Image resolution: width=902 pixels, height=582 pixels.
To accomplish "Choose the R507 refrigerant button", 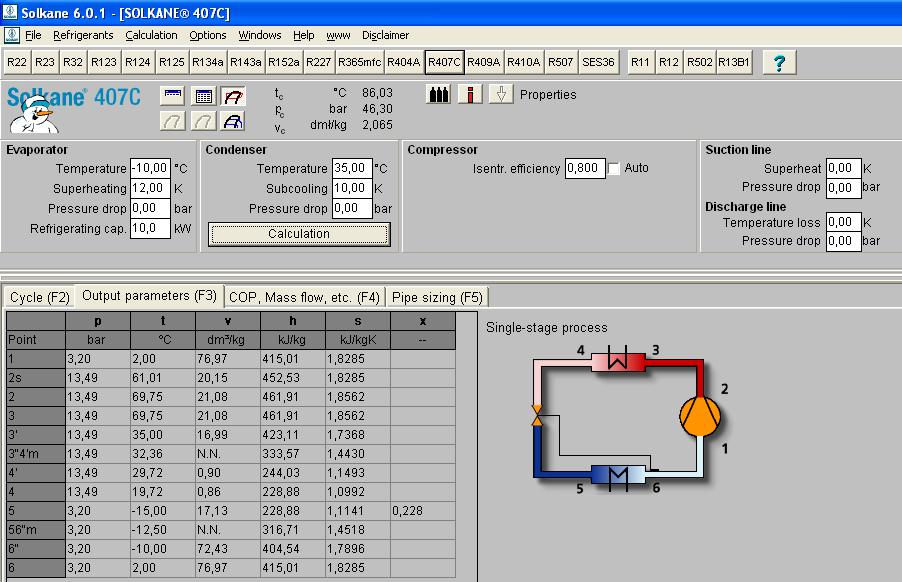I will [x=561, y=62].
